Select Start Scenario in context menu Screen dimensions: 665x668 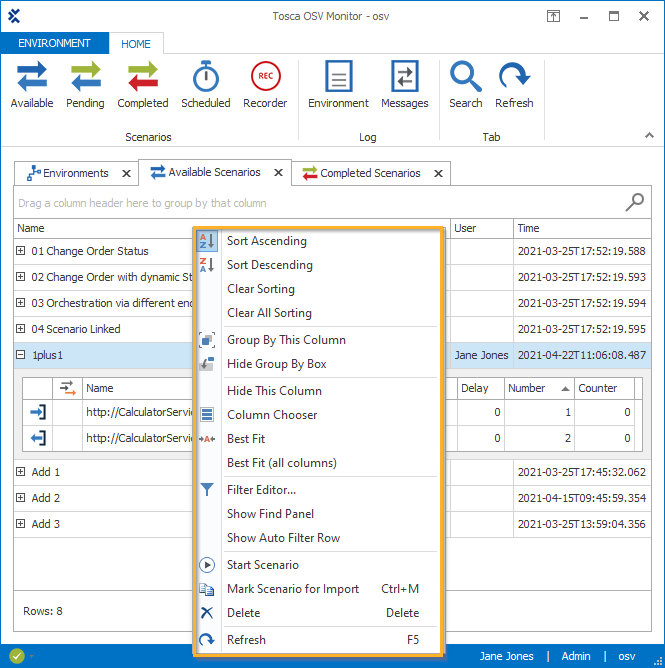[x=262, y=565]
